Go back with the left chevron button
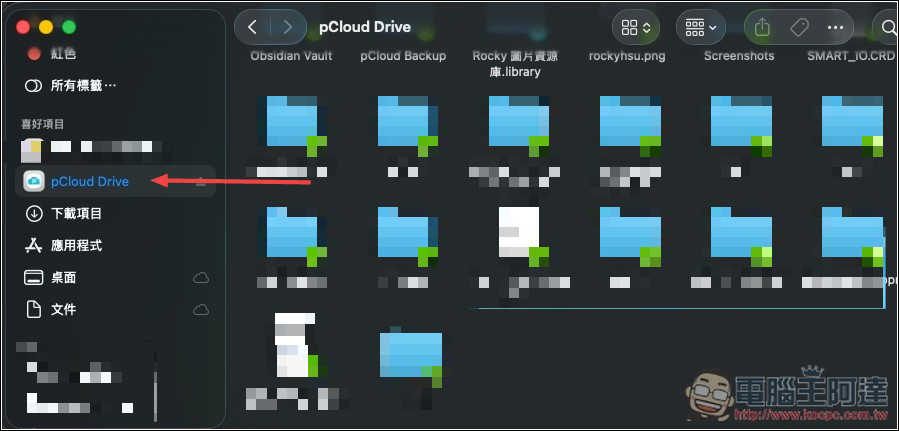This screenshot has width=899, height=431. 253,27
